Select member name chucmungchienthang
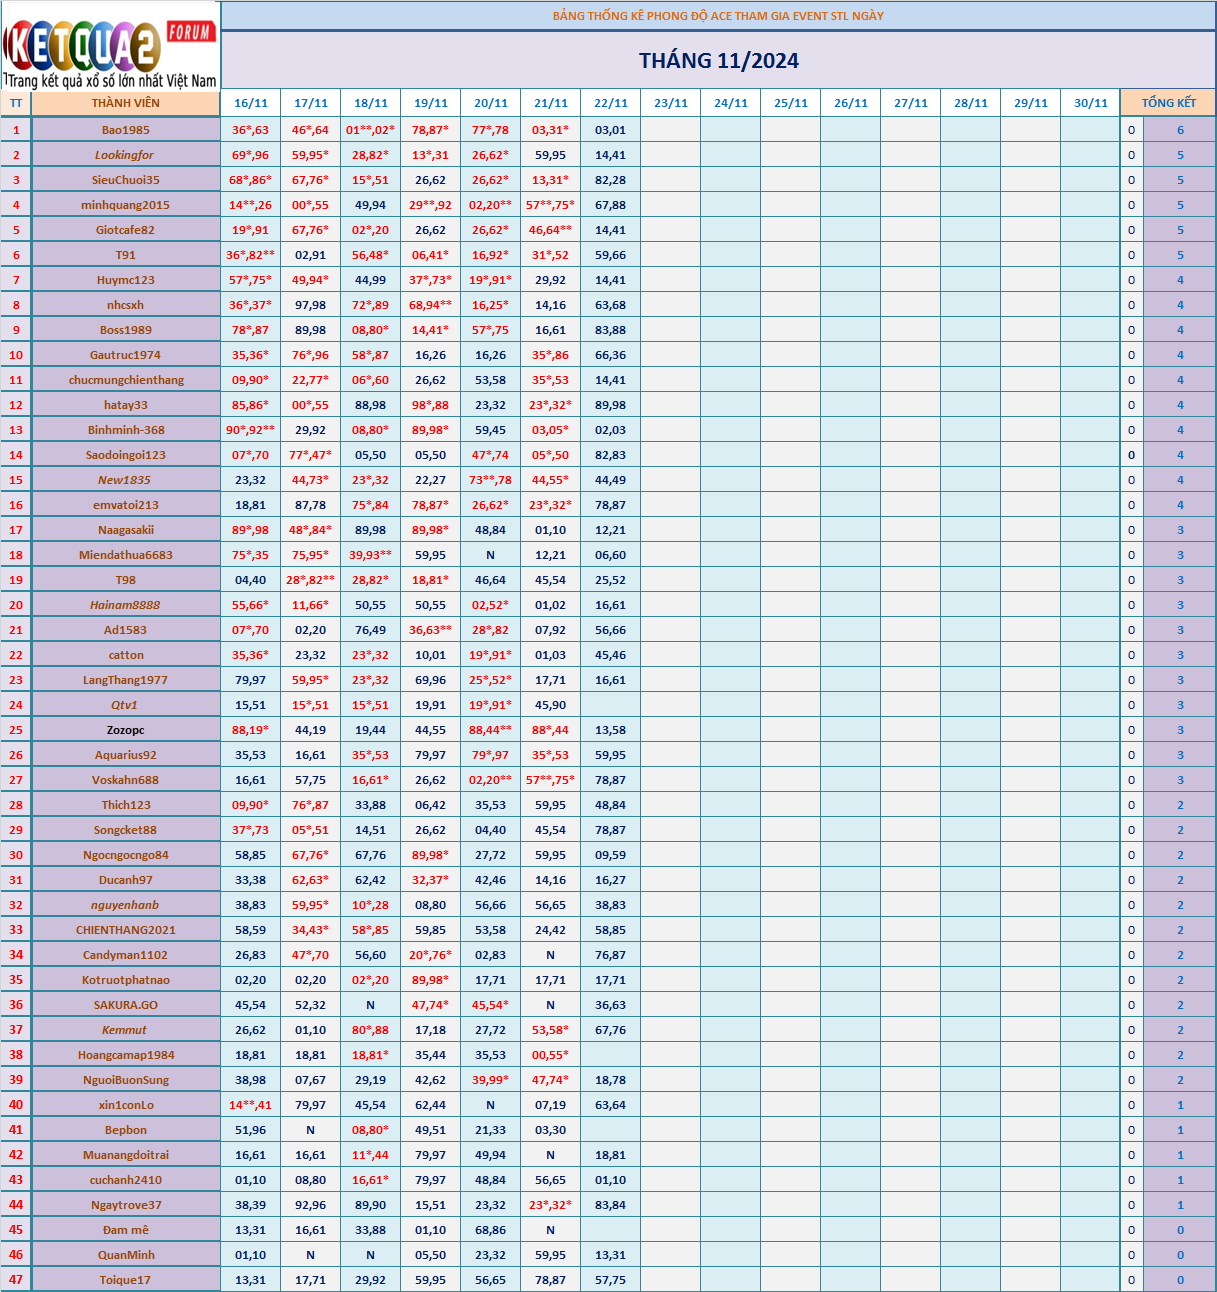Image resolution: width=1217 pixels, height=1292 pixels. (x=126, y=380)
